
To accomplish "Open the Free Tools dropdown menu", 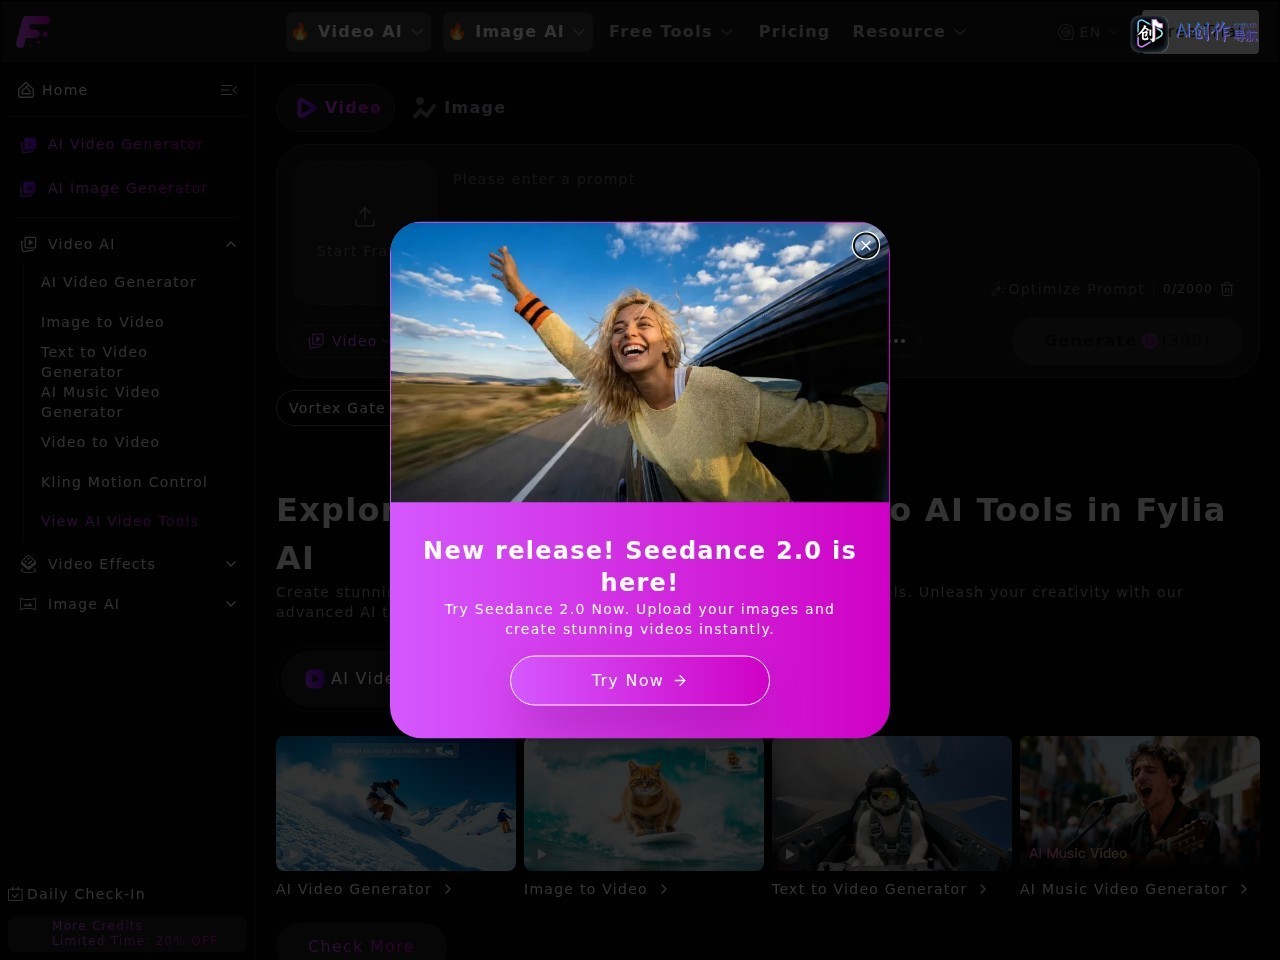I will 671,32.
